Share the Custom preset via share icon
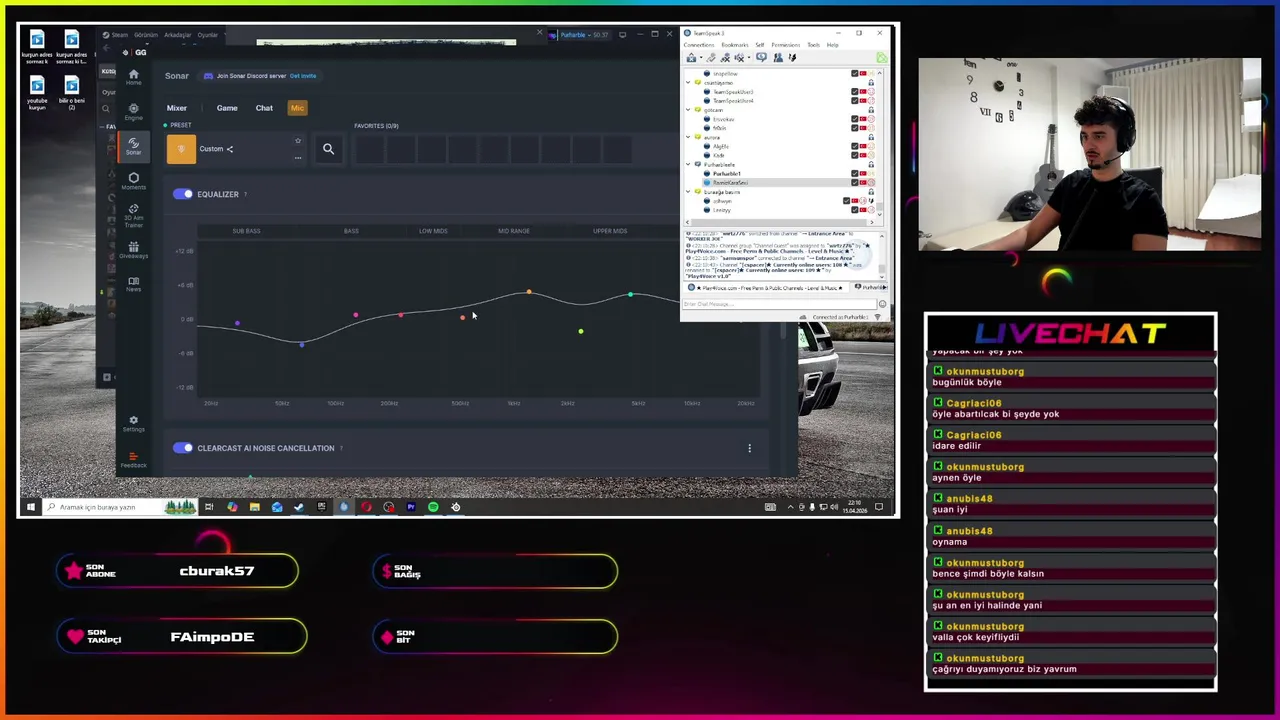 229,149
